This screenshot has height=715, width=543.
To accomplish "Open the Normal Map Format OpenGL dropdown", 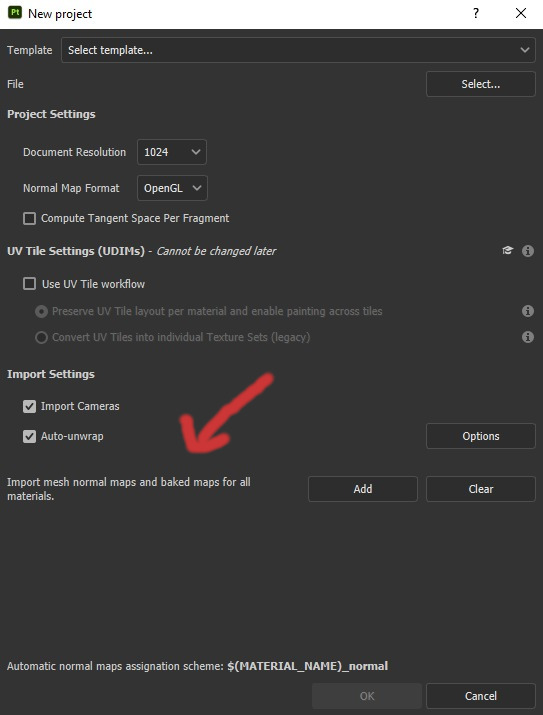I will [172, 188].
